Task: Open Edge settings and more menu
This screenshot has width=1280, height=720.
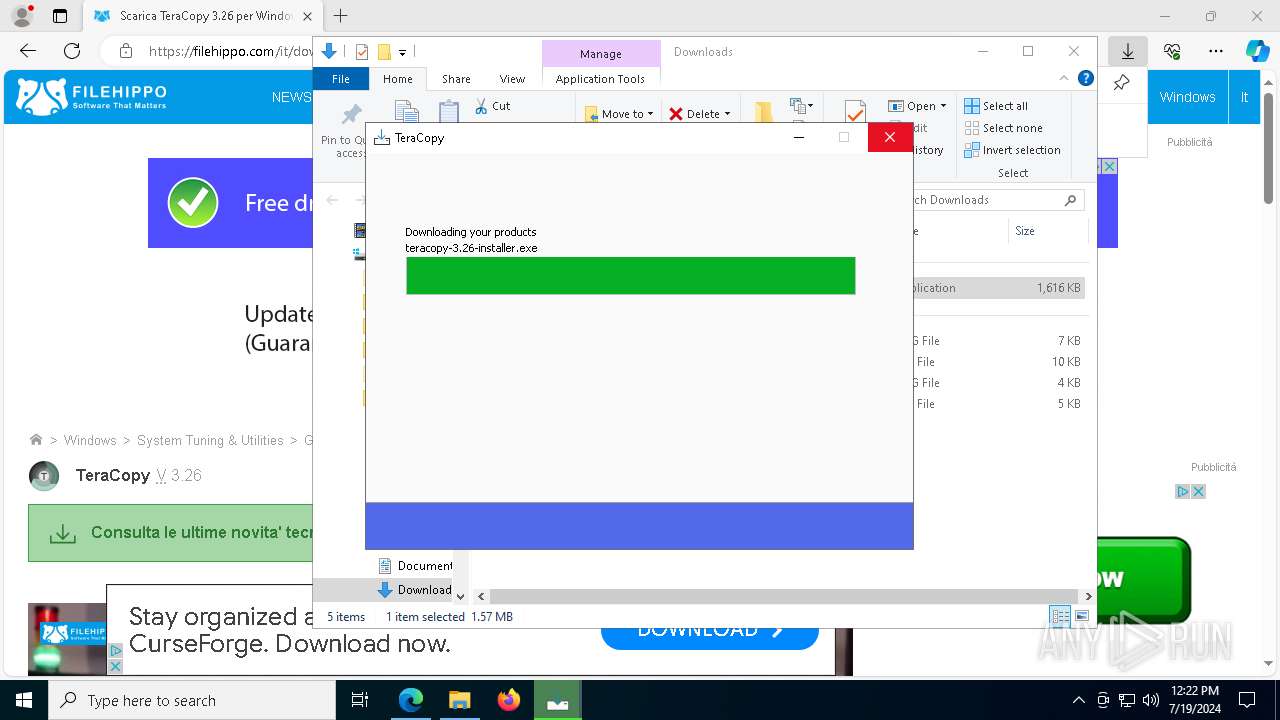Action: click(x=1216, y=51)
